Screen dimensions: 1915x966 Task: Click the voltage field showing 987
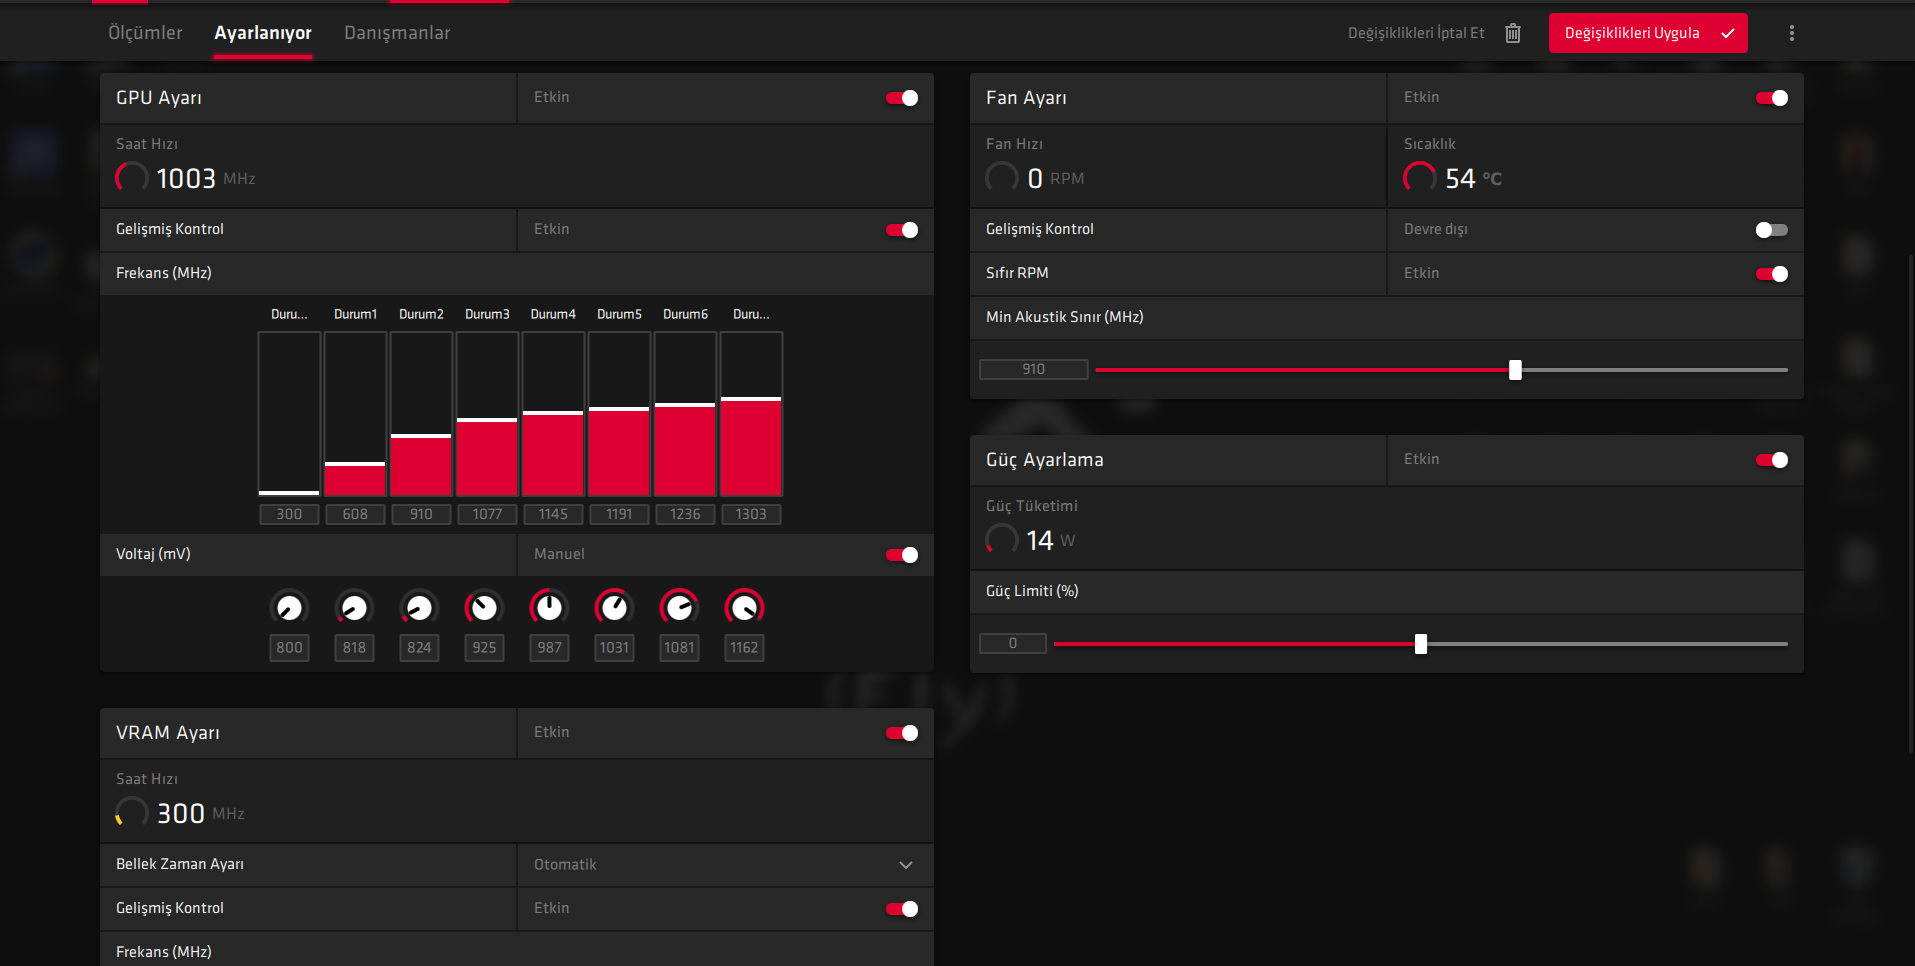tap(549, 648)
